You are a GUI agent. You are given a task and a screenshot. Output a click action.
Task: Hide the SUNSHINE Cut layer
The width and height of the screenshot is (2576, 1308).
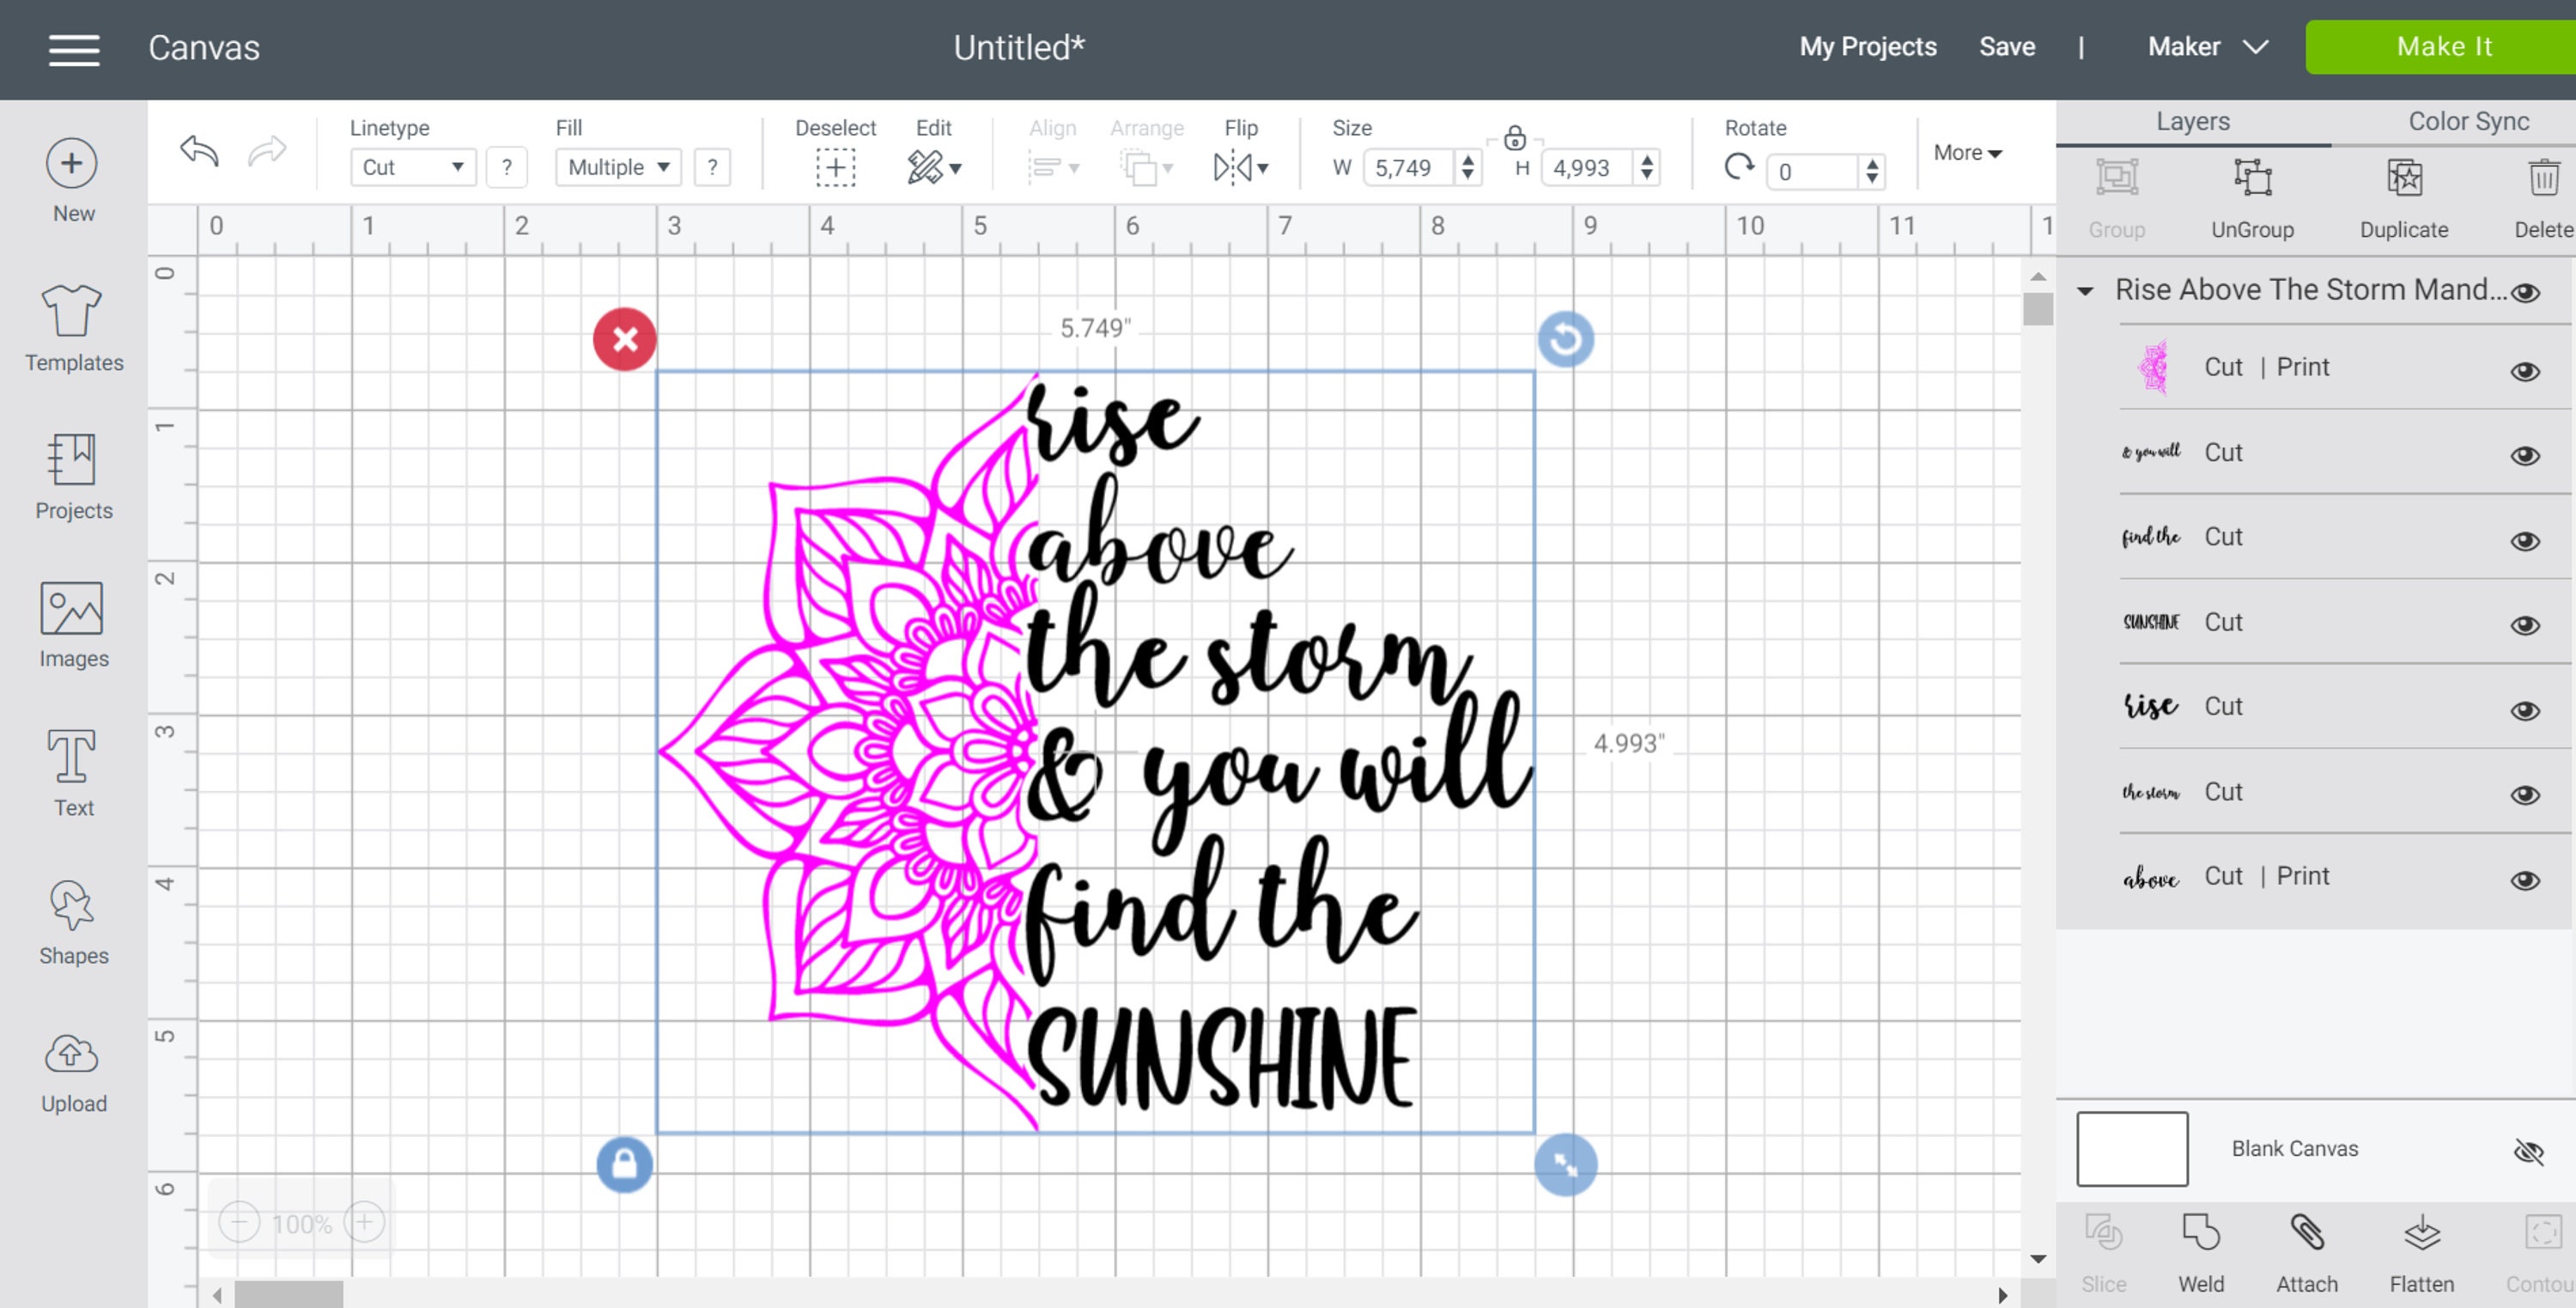click(x=2525, y=625)
